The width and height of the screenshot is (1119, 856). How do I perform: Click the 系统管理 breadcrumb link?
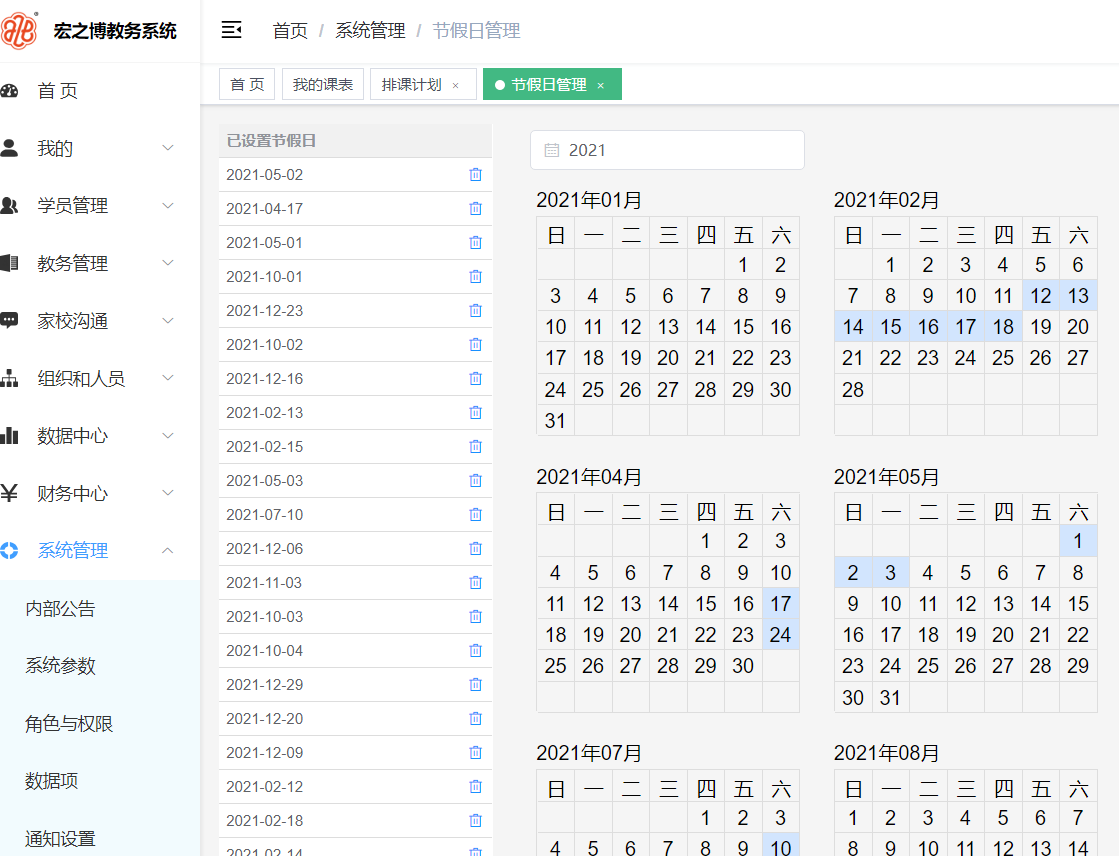pos(369,31)
